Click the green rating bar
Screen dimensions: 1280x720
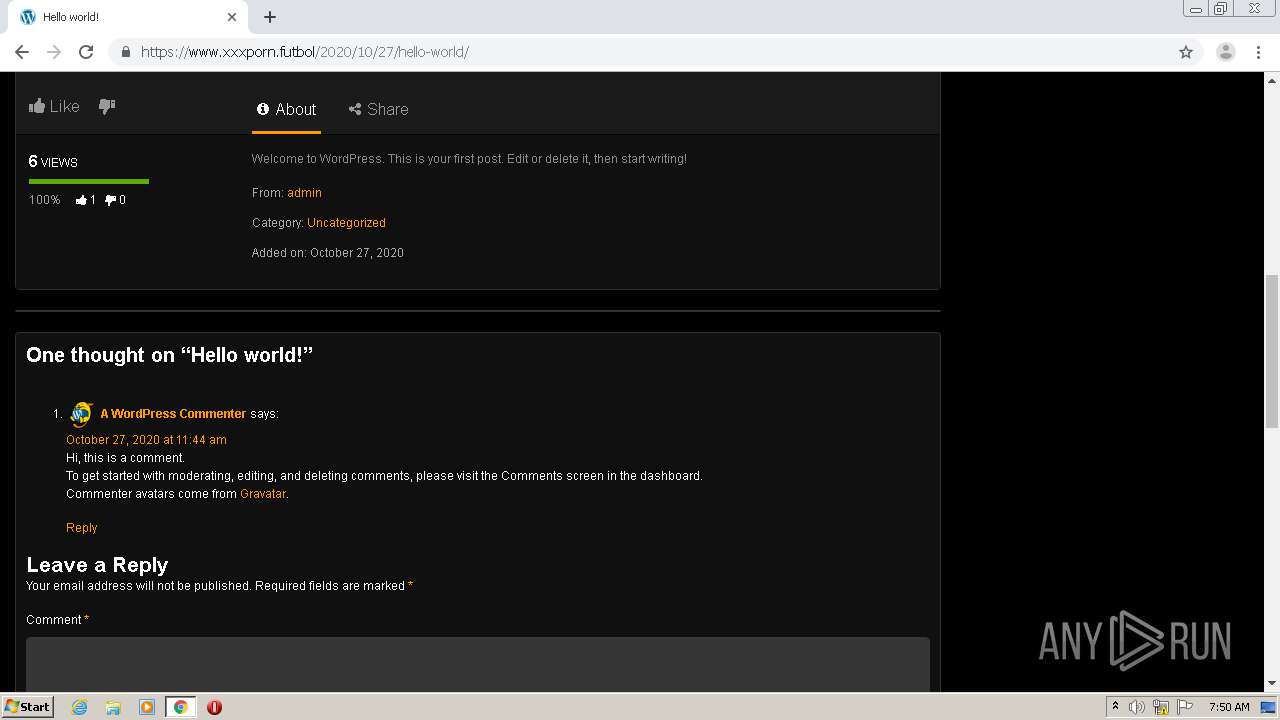tap(89, 181)
